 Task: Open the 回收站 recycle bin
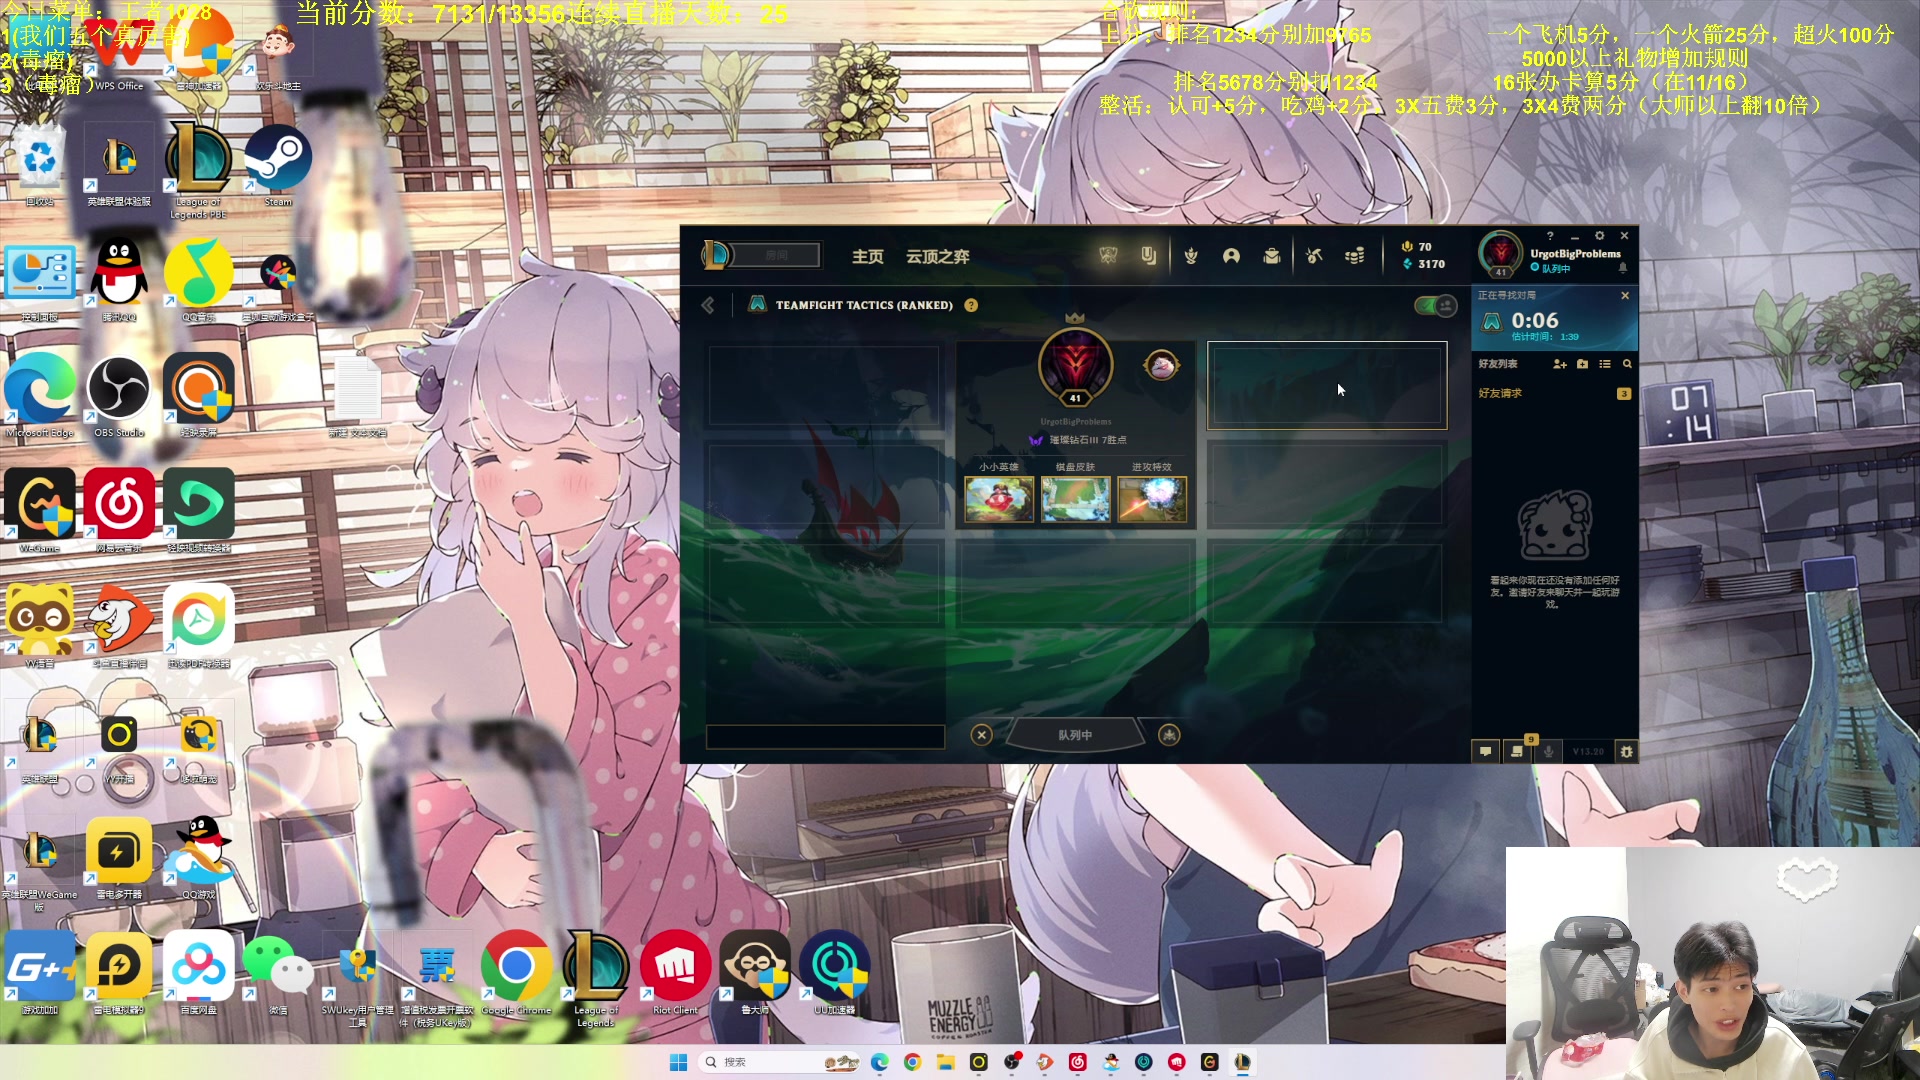(x=39, y=166)
